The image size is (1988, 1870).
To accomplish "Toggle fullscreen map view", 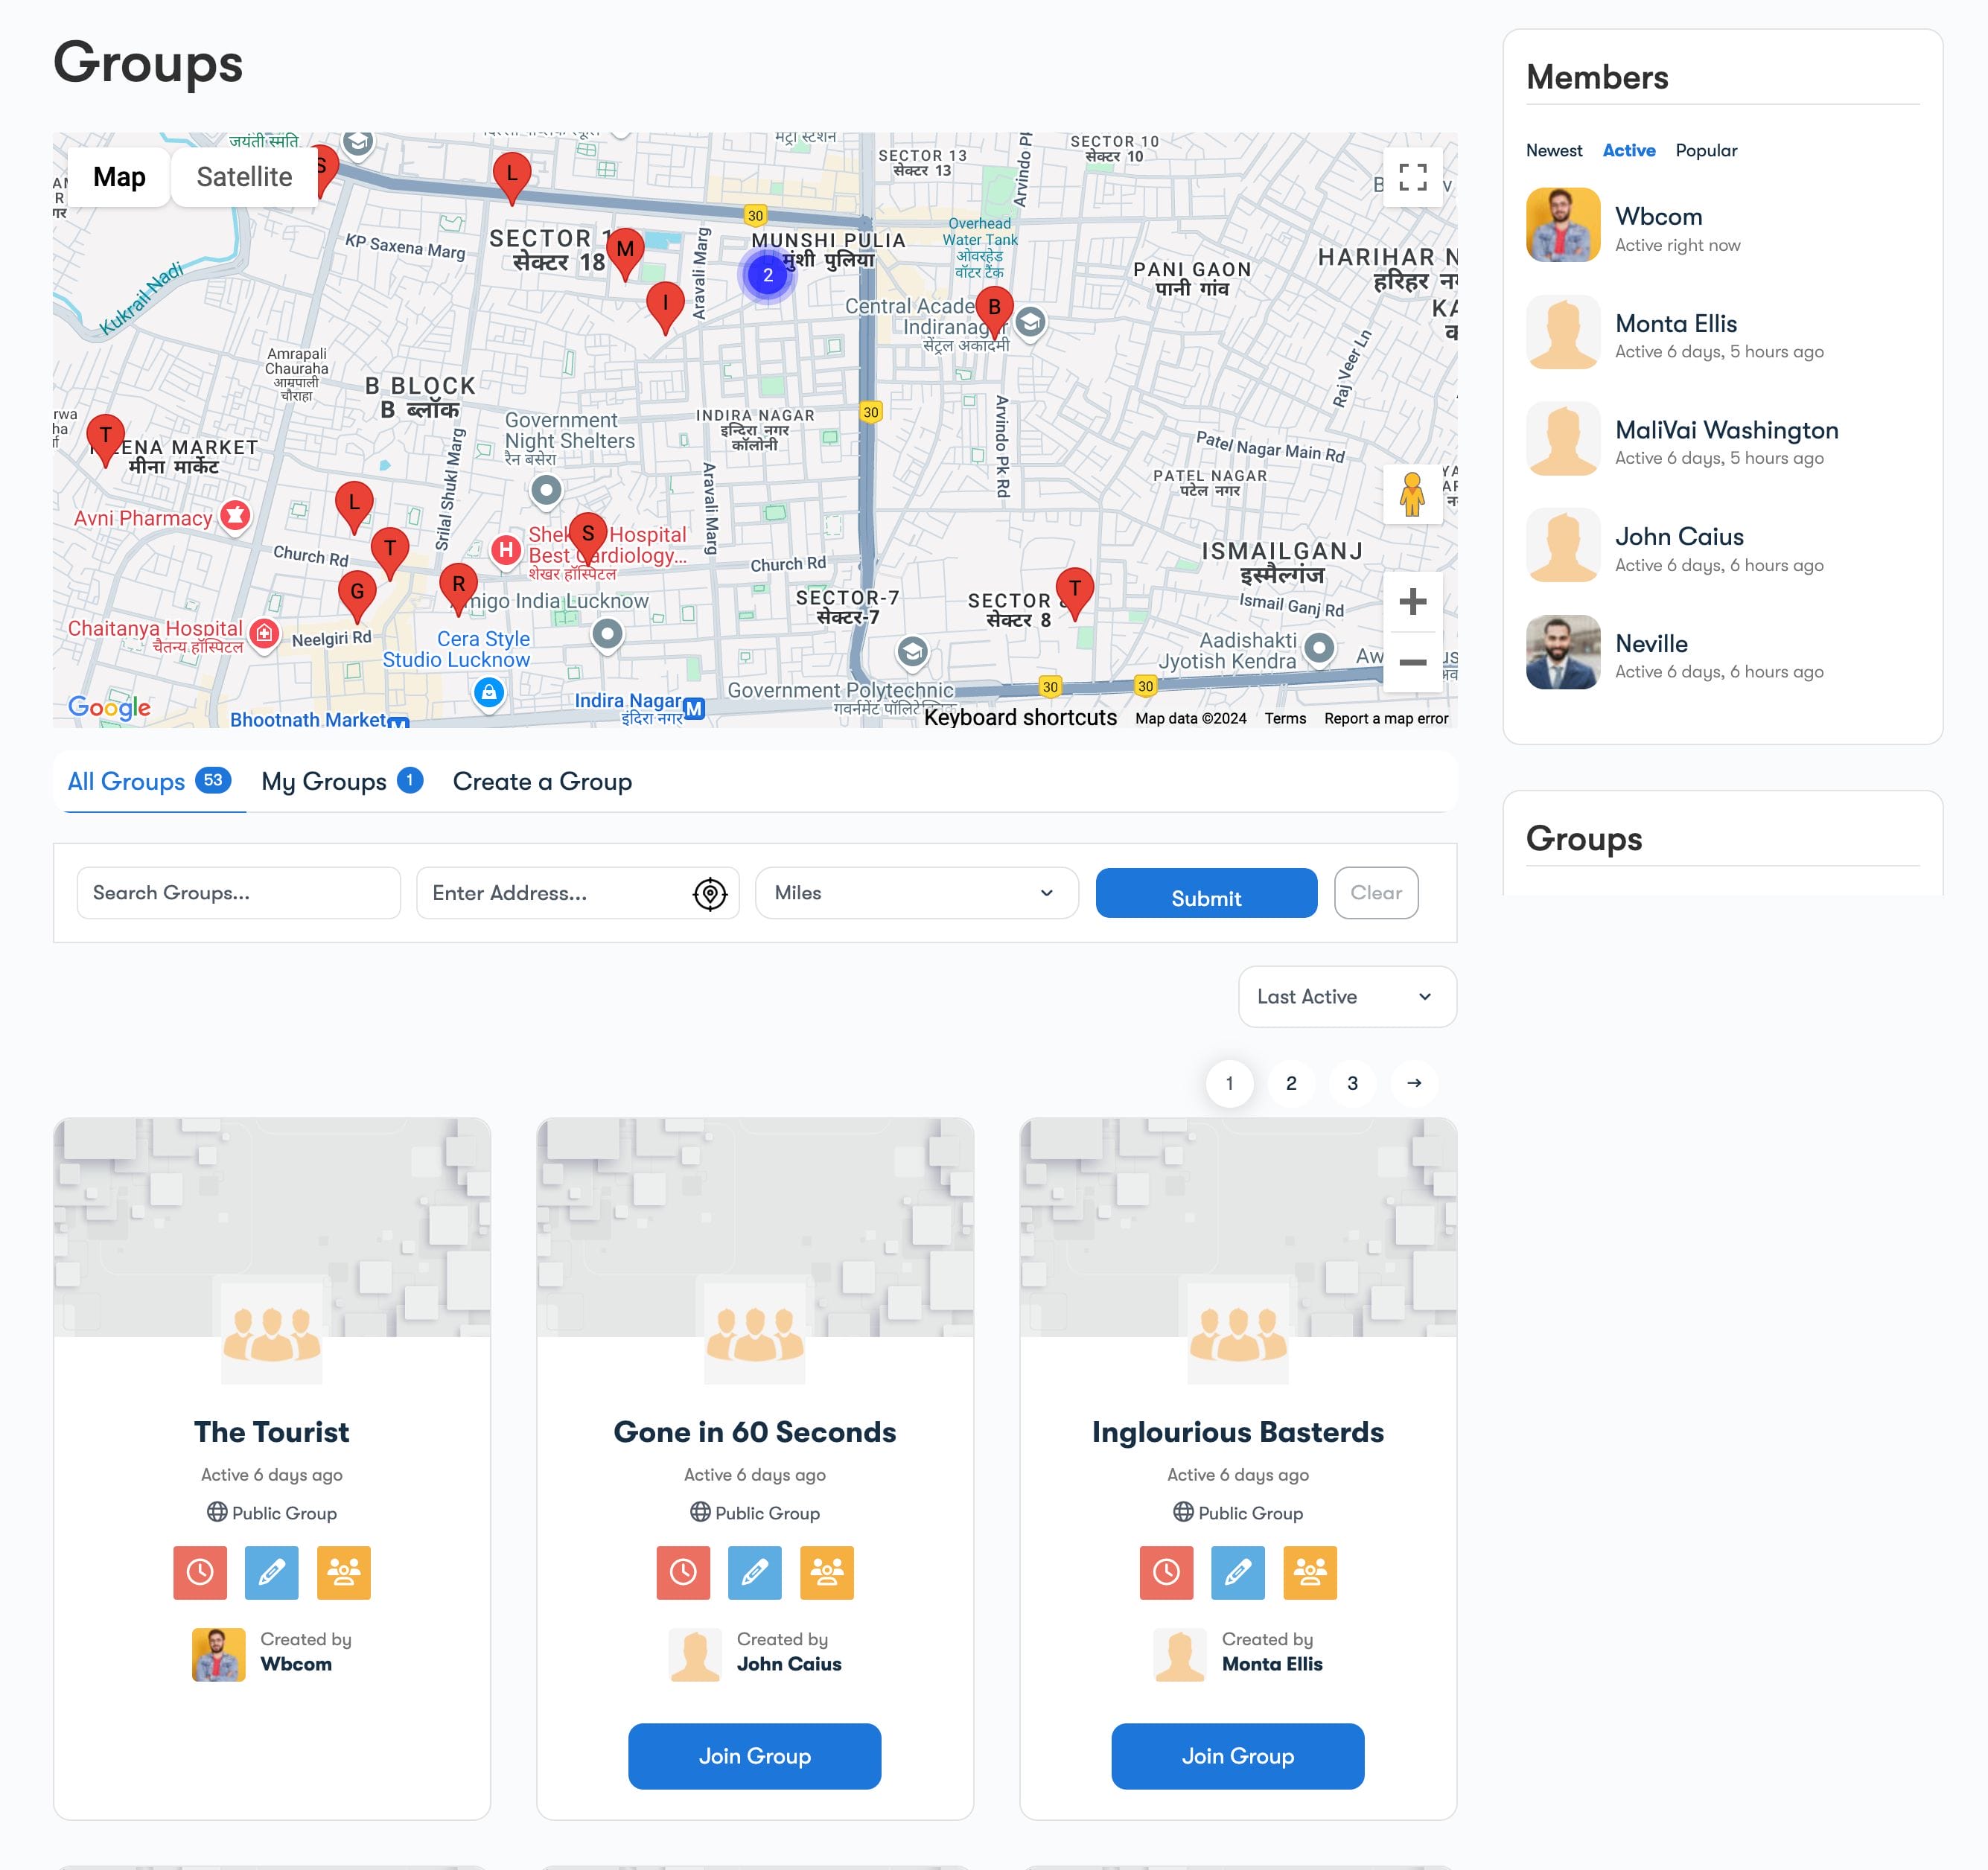I will 1411,177.
